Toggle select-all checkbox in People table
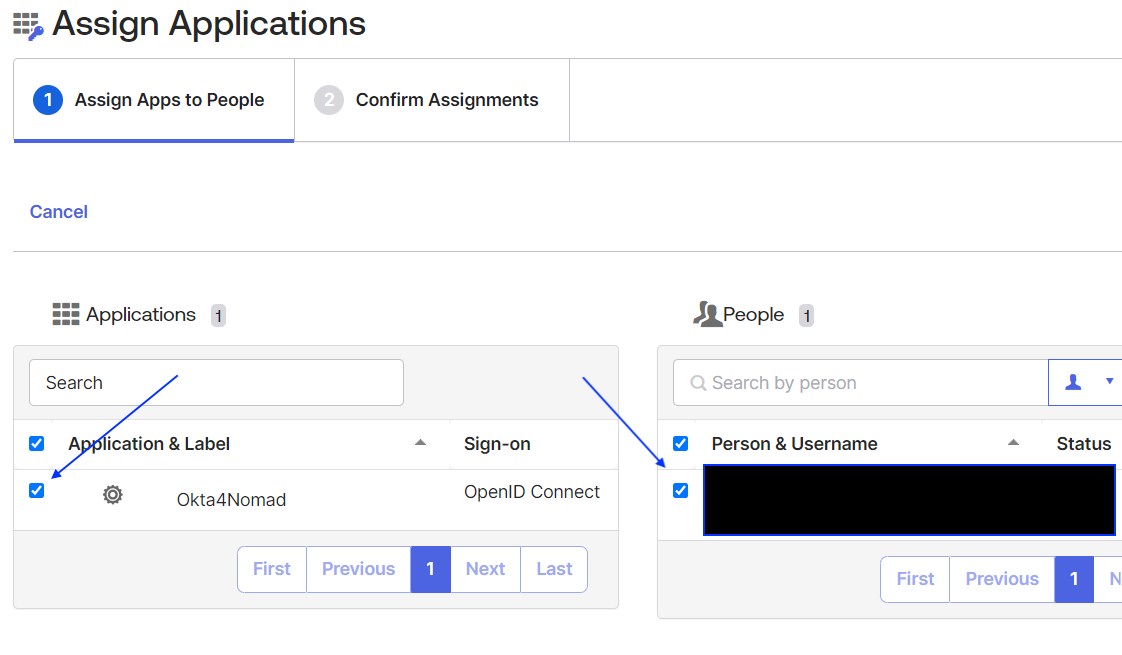This screenshot has width=1122, height=655. point(681,443)
